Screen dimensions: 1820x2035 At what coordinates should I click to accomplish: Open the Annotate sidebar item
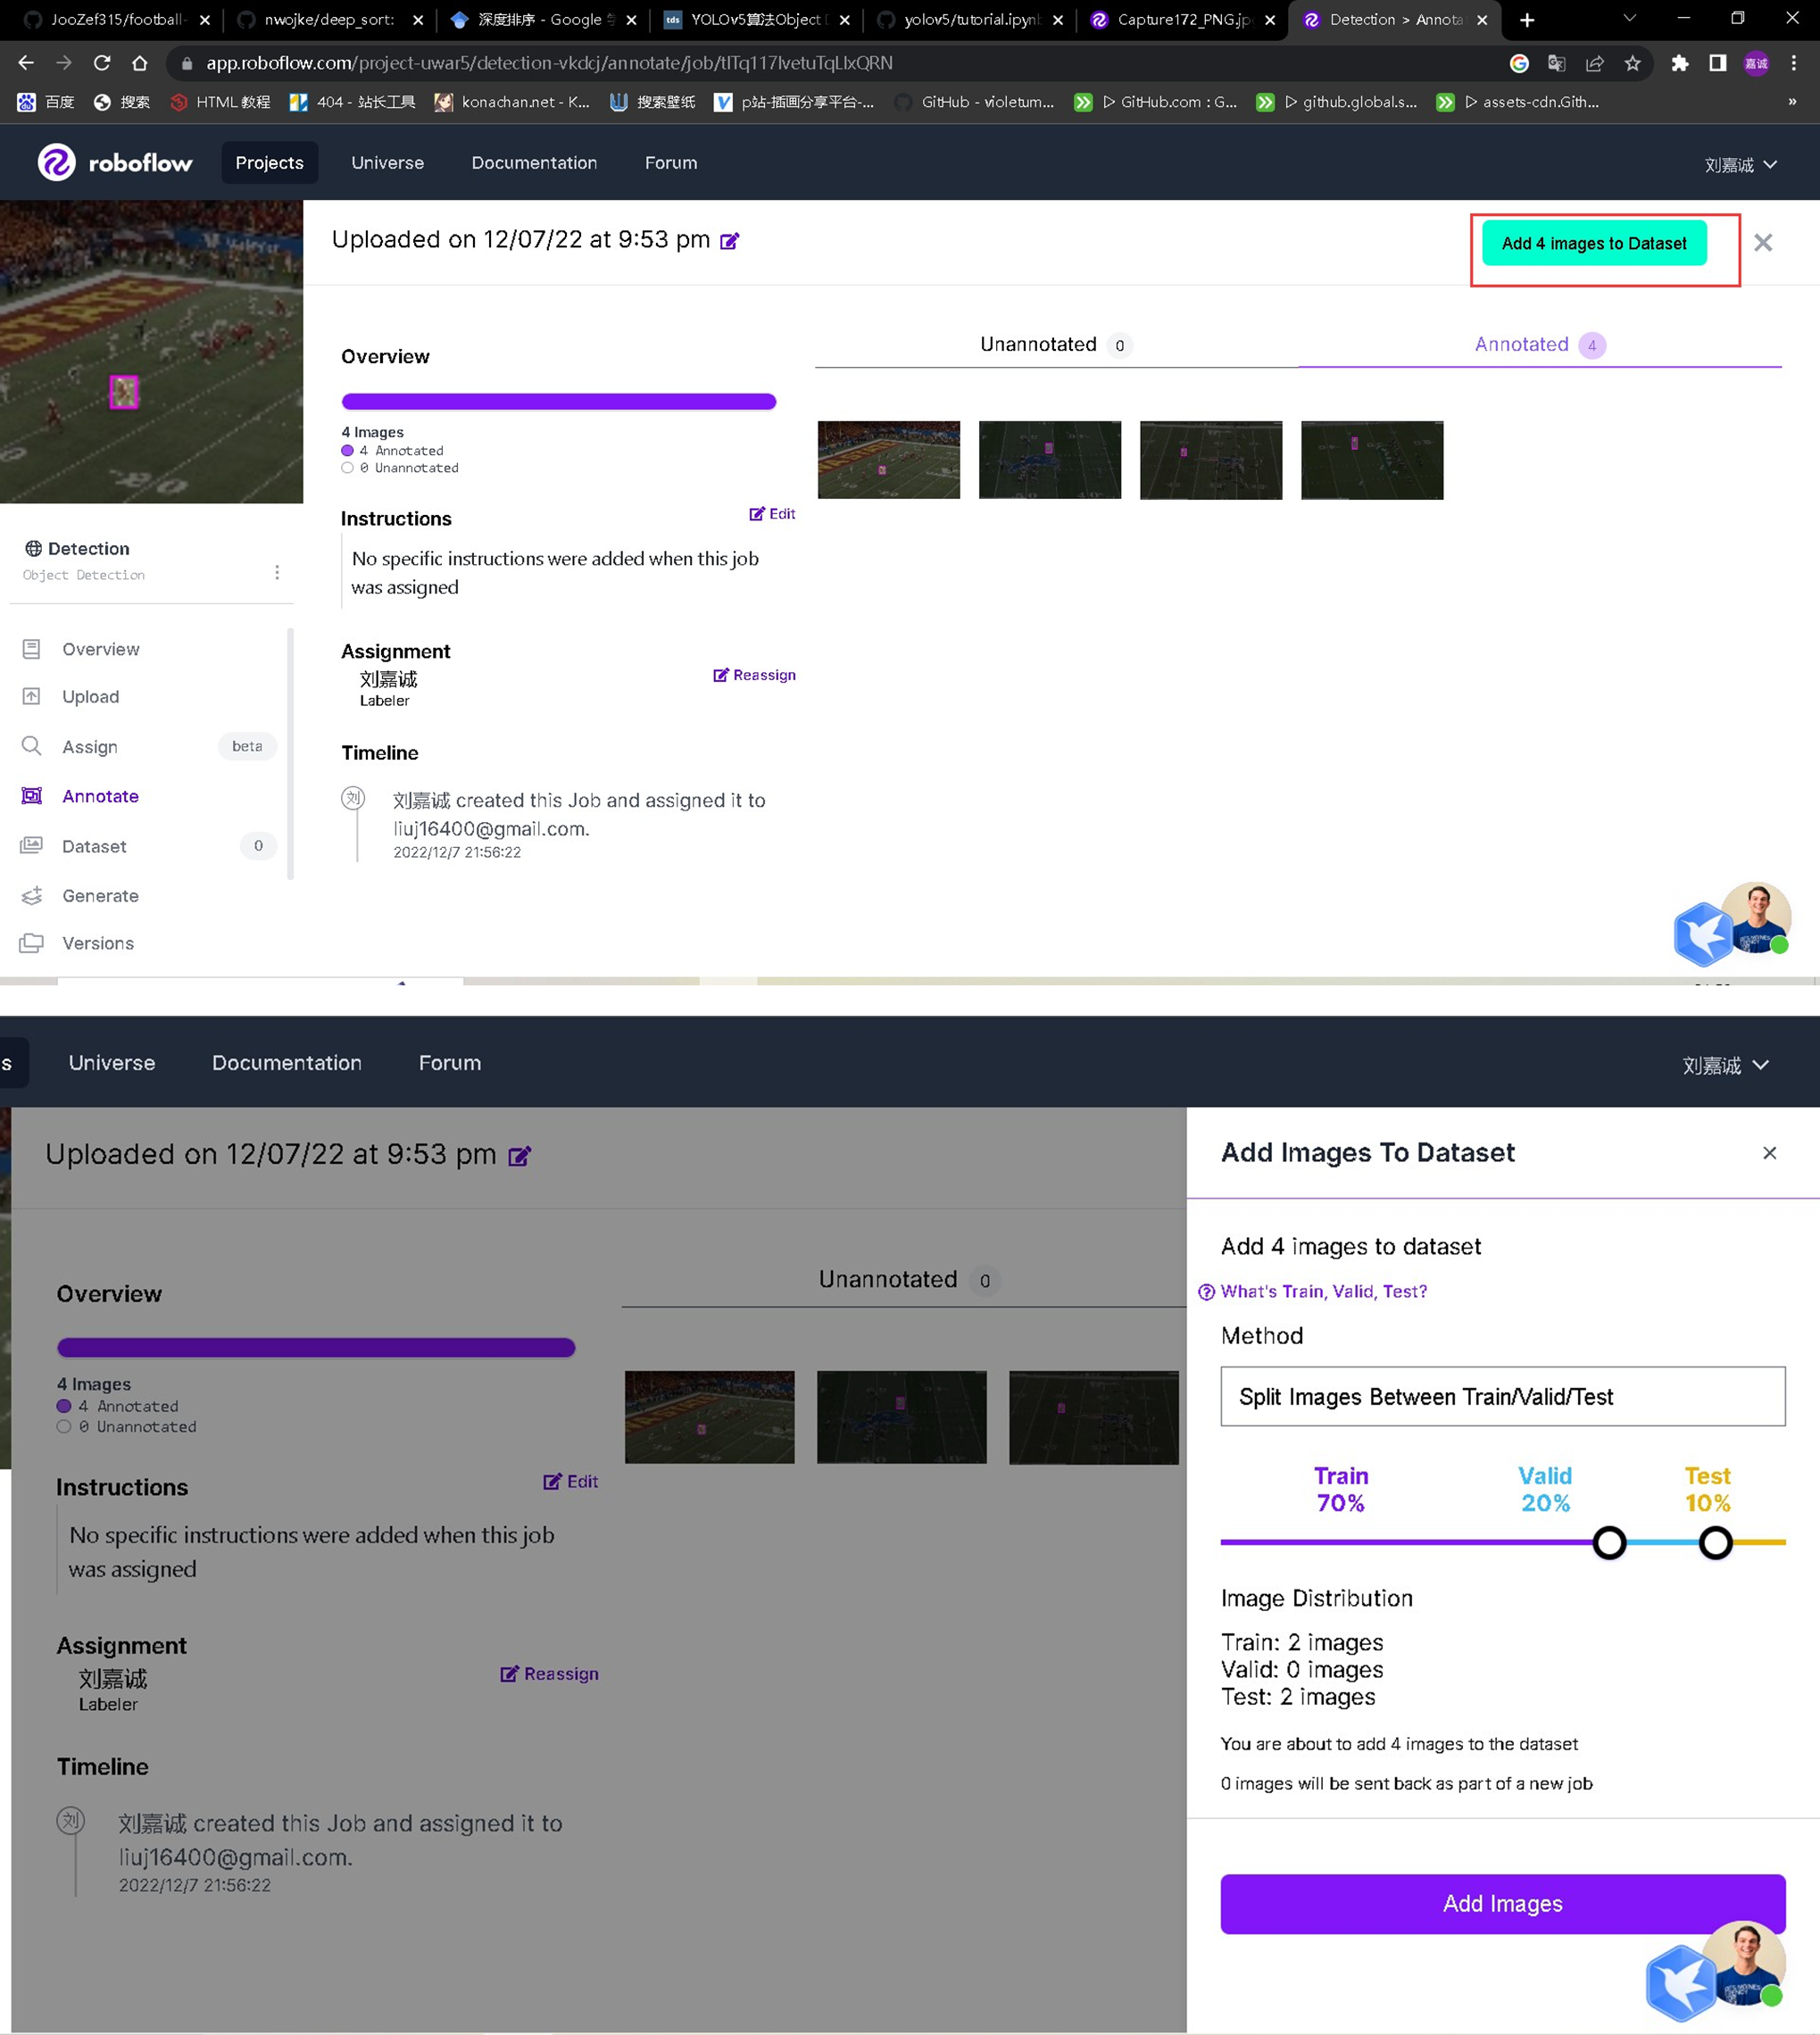pos(100,796)
